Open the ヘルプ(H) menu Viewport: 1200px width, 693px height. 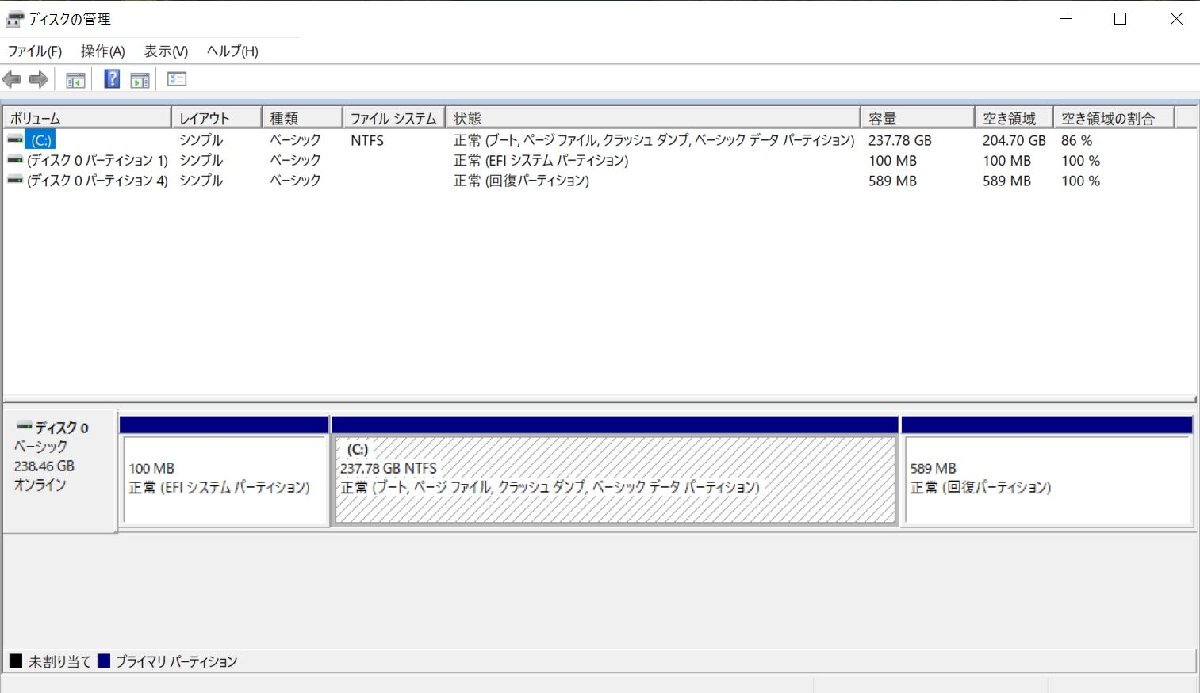[x=233, y=51]
